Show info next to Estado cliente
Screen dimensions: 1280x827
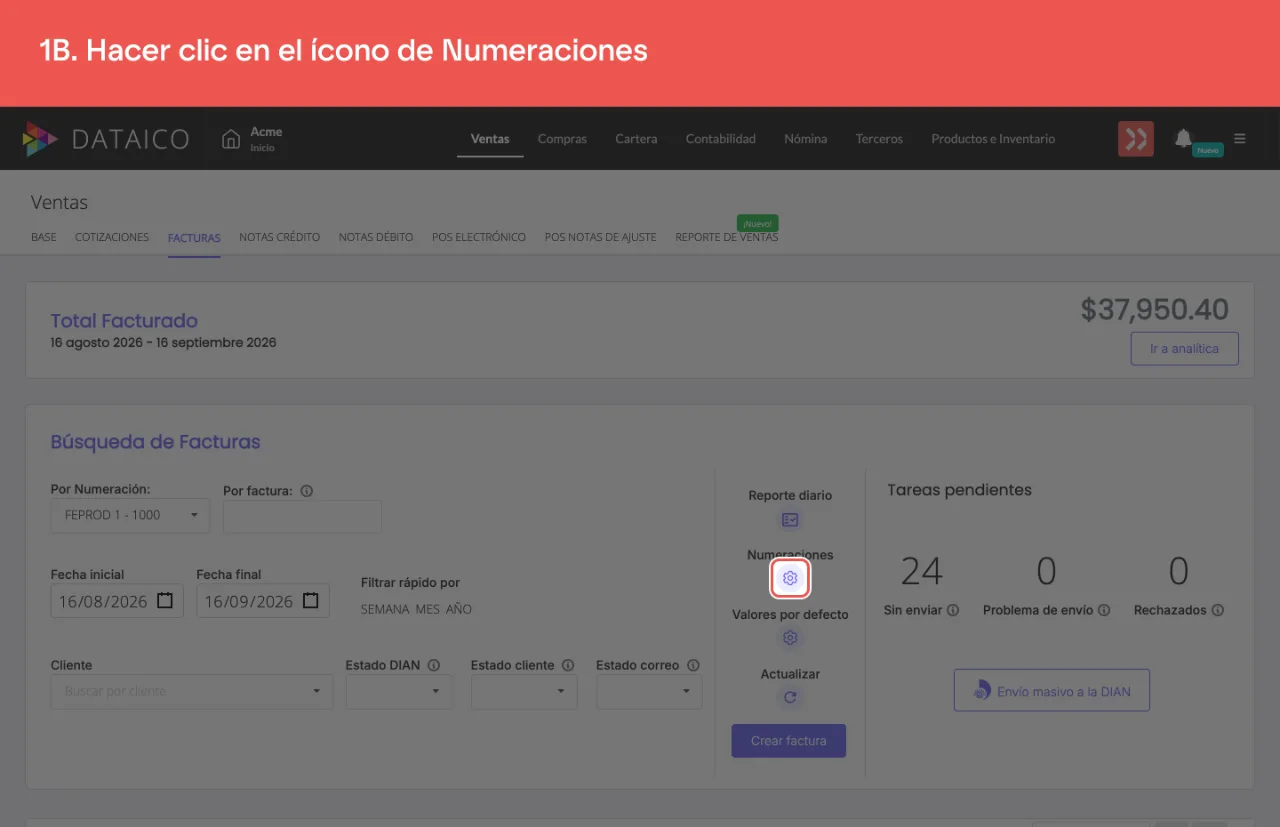[x=568, y=665]
